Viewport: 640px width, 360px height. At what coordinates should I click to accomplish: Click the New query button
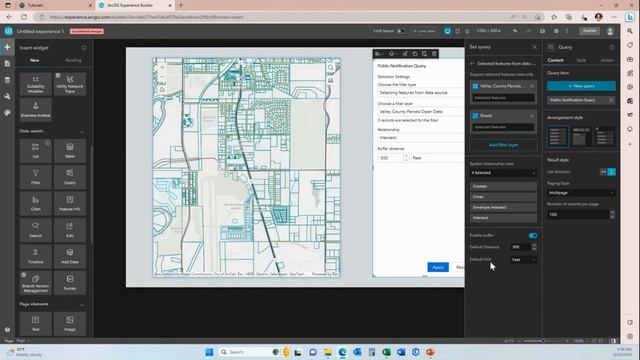click(581, 86)
